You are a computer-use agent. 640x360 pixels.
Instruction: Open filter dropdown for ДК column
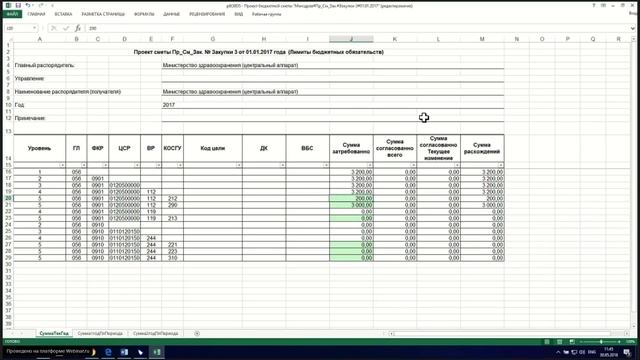point(282,165)
